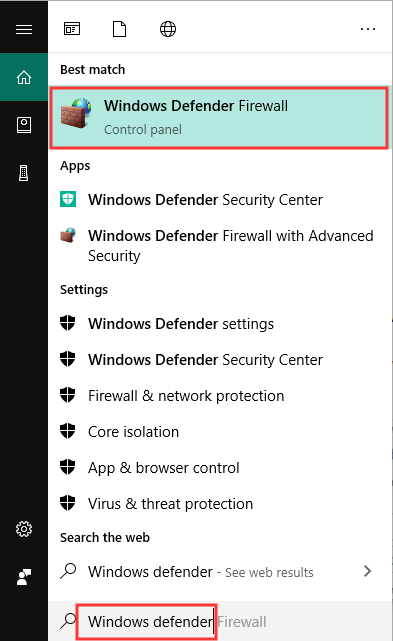Click shield icon beside Windows Defender settings
The height and width of the screenshot is (641, 393).
pyautogui.click(x=67, y=323)
